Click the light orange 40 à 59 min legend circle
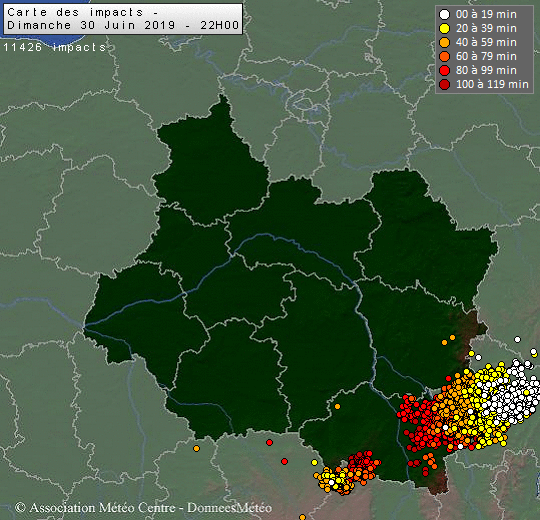The image size is (540, 520). point(445,43)
